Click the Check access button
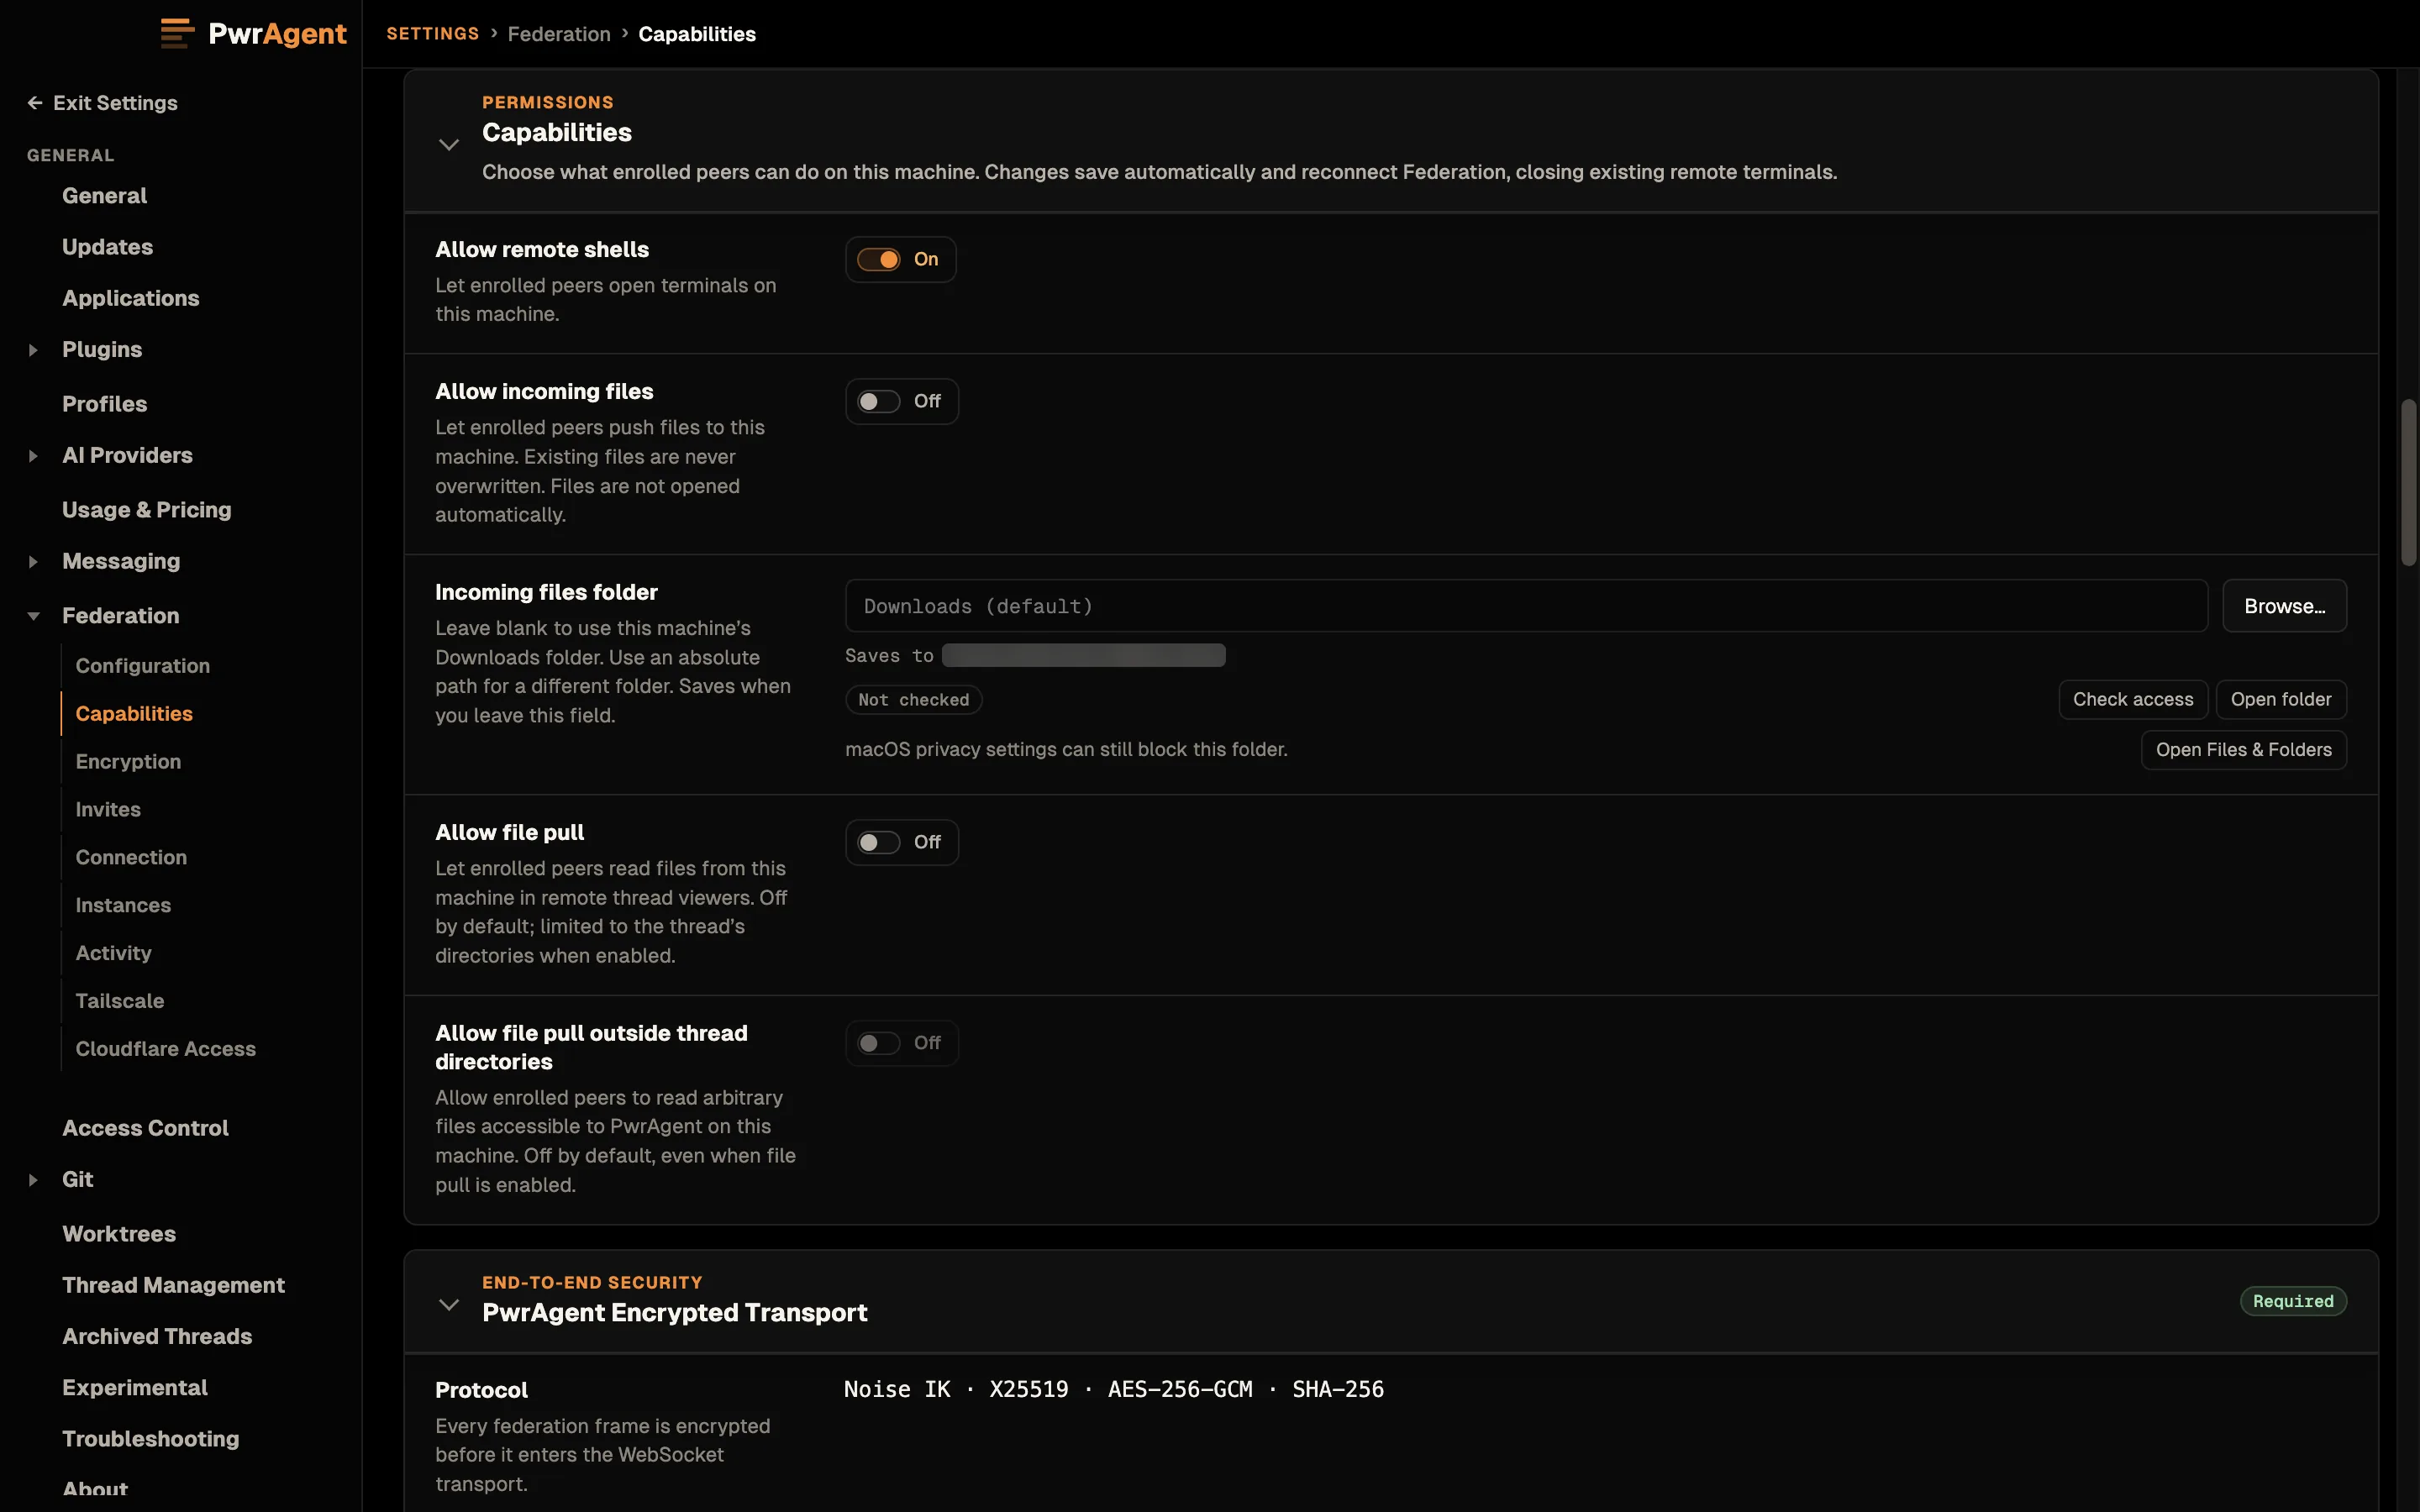Screen dimensions: 2420x1512 pos(2132,700)
